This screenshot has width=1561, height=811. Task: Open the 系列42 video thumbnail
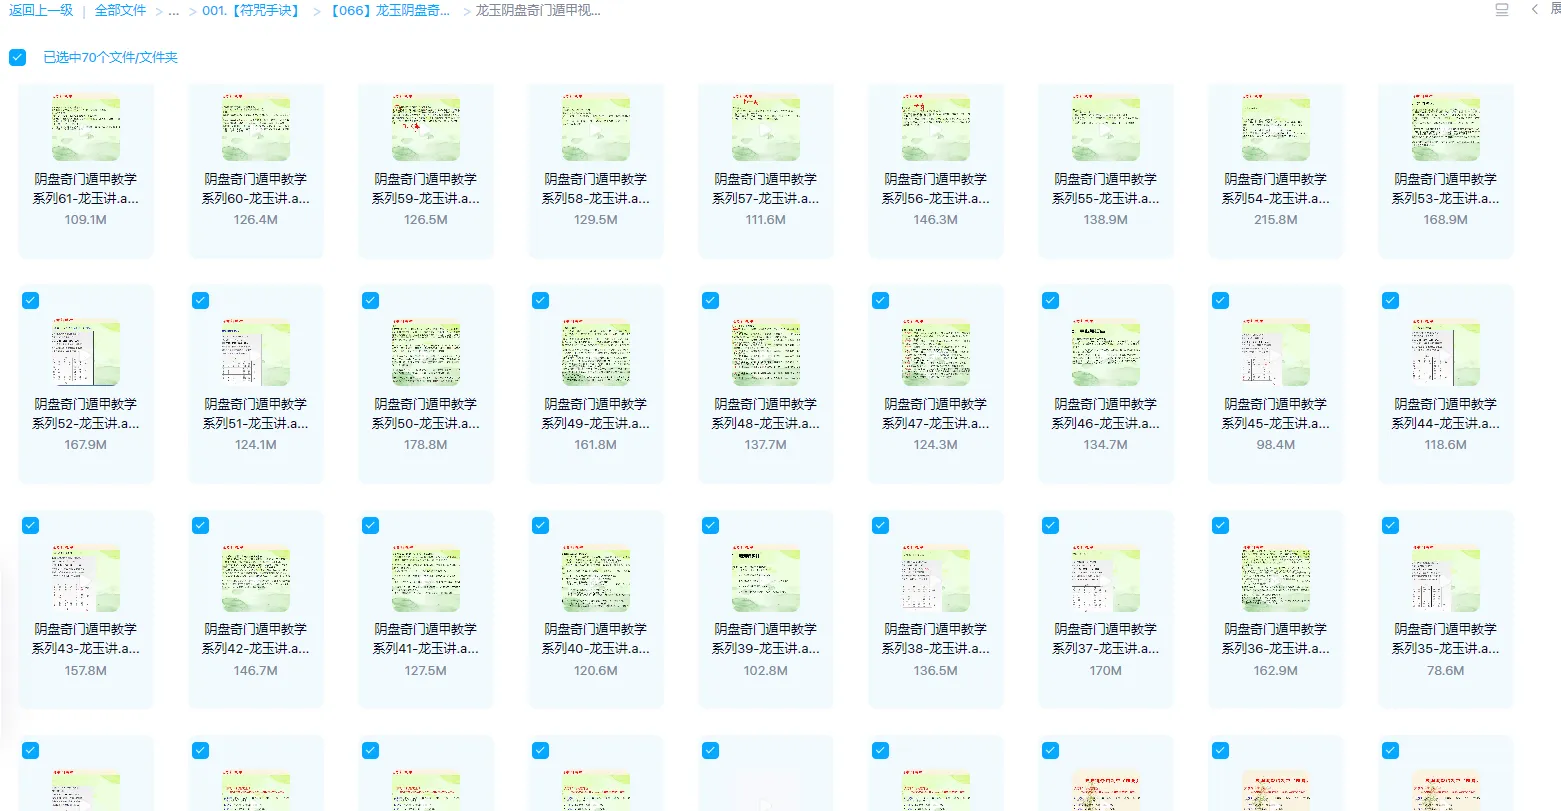tap(256, 578)
